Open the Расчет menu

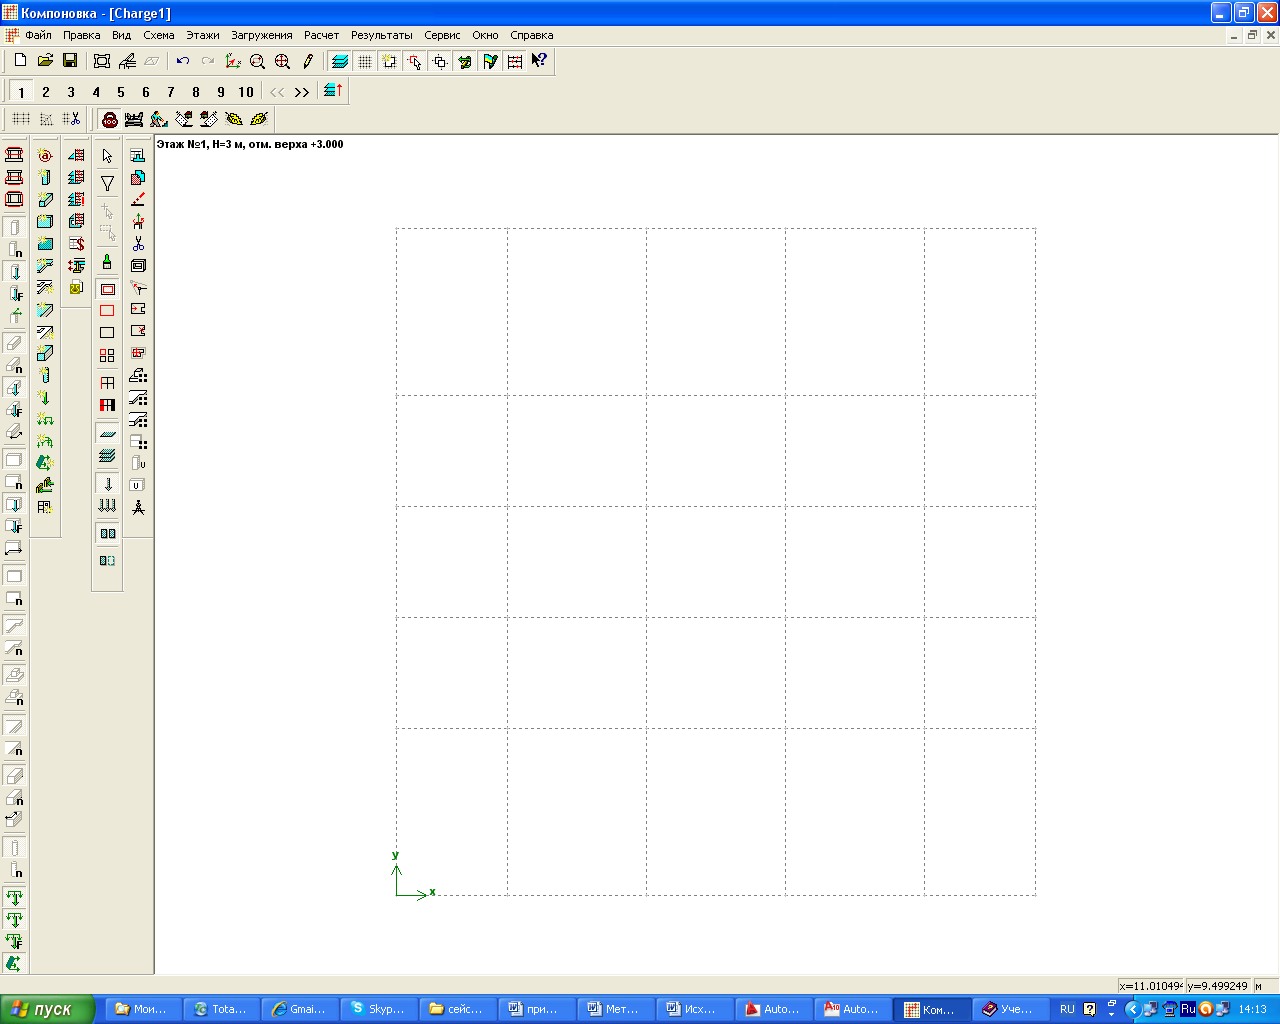pos(322,35)
